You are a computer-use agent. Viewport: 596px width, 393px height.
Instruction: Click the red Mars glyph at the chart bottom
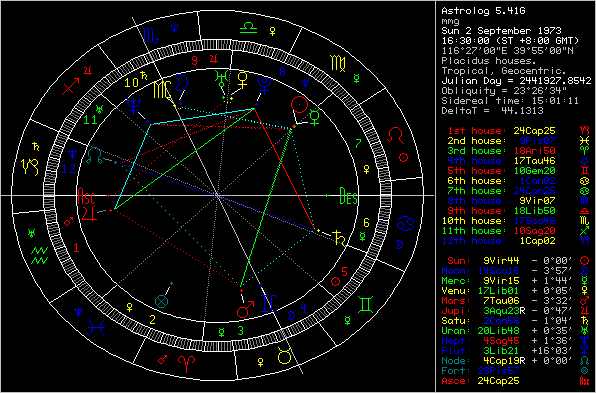point(245,309)
